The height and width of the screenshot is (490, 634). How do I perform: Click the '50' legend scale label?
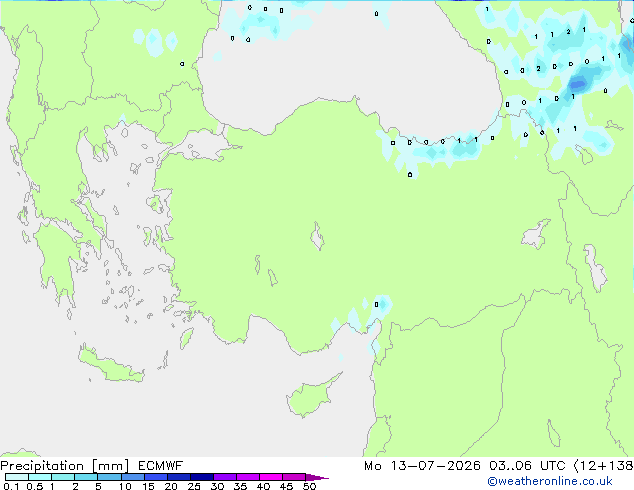click(310, 486)
